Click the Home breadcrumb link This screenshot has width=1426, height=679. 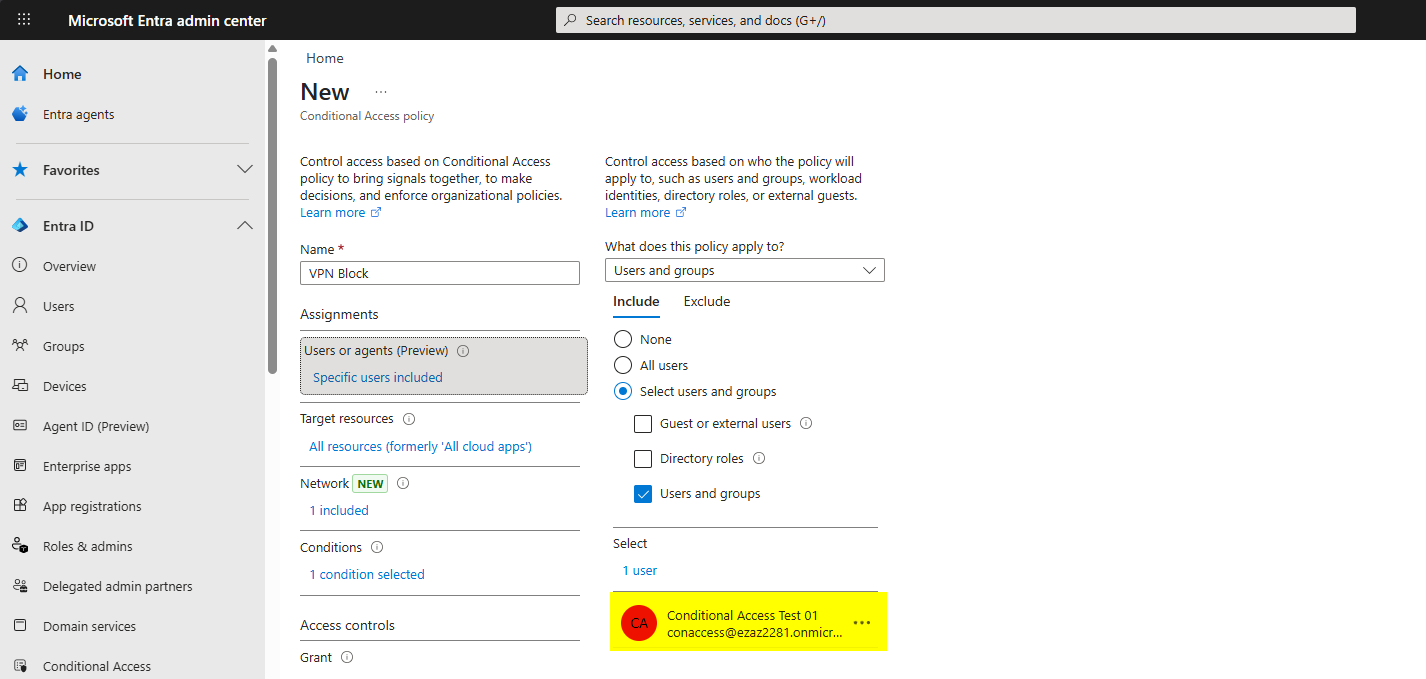coord(325,58)
